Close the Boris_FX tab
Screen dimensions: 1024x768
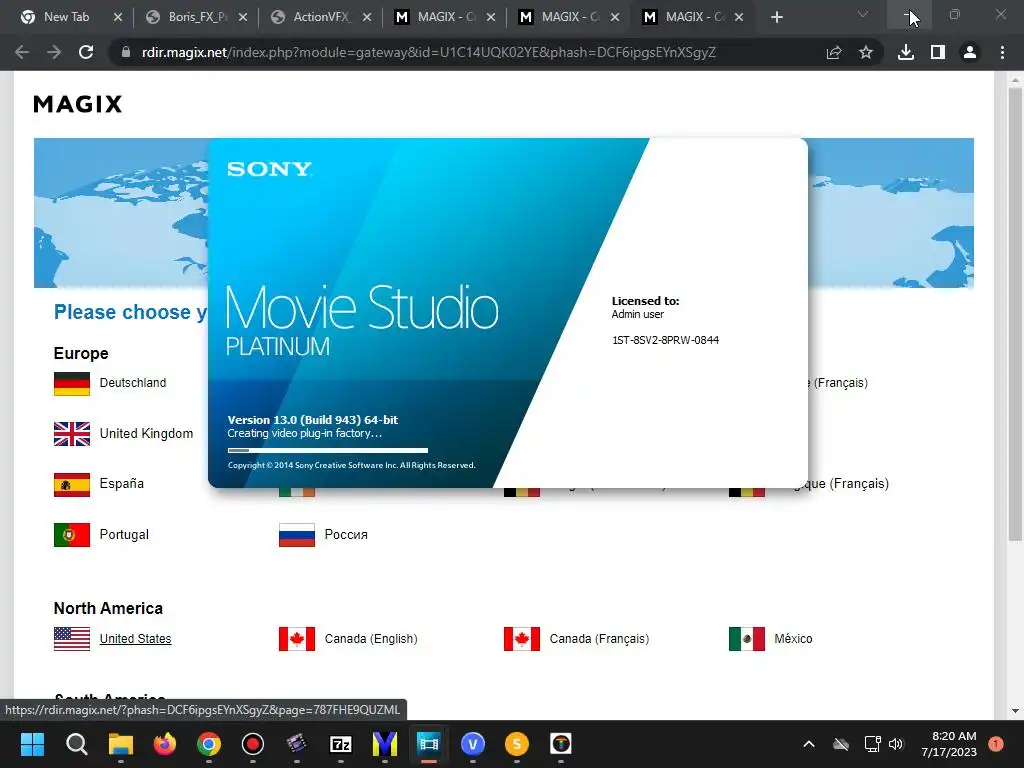242,17
